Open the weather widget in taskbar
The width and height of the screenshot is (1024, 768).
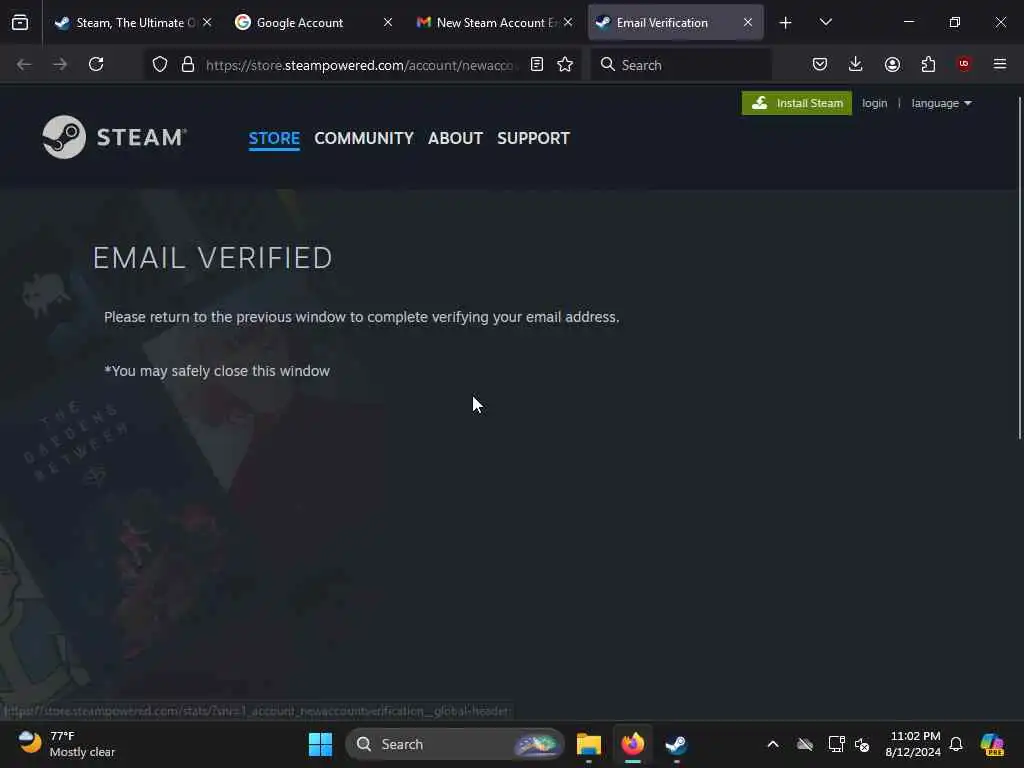pos(65,744)
